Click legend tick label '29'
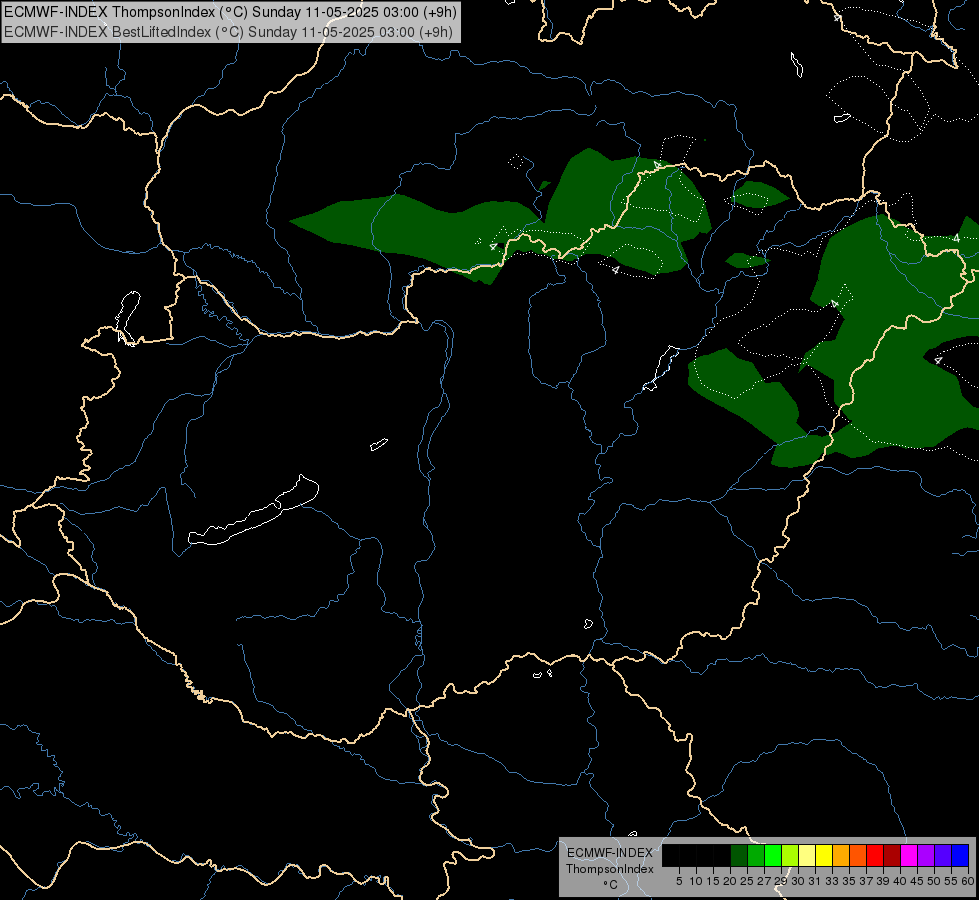The width and height of the screenshot is (979, 900). (x=780, y=881)
